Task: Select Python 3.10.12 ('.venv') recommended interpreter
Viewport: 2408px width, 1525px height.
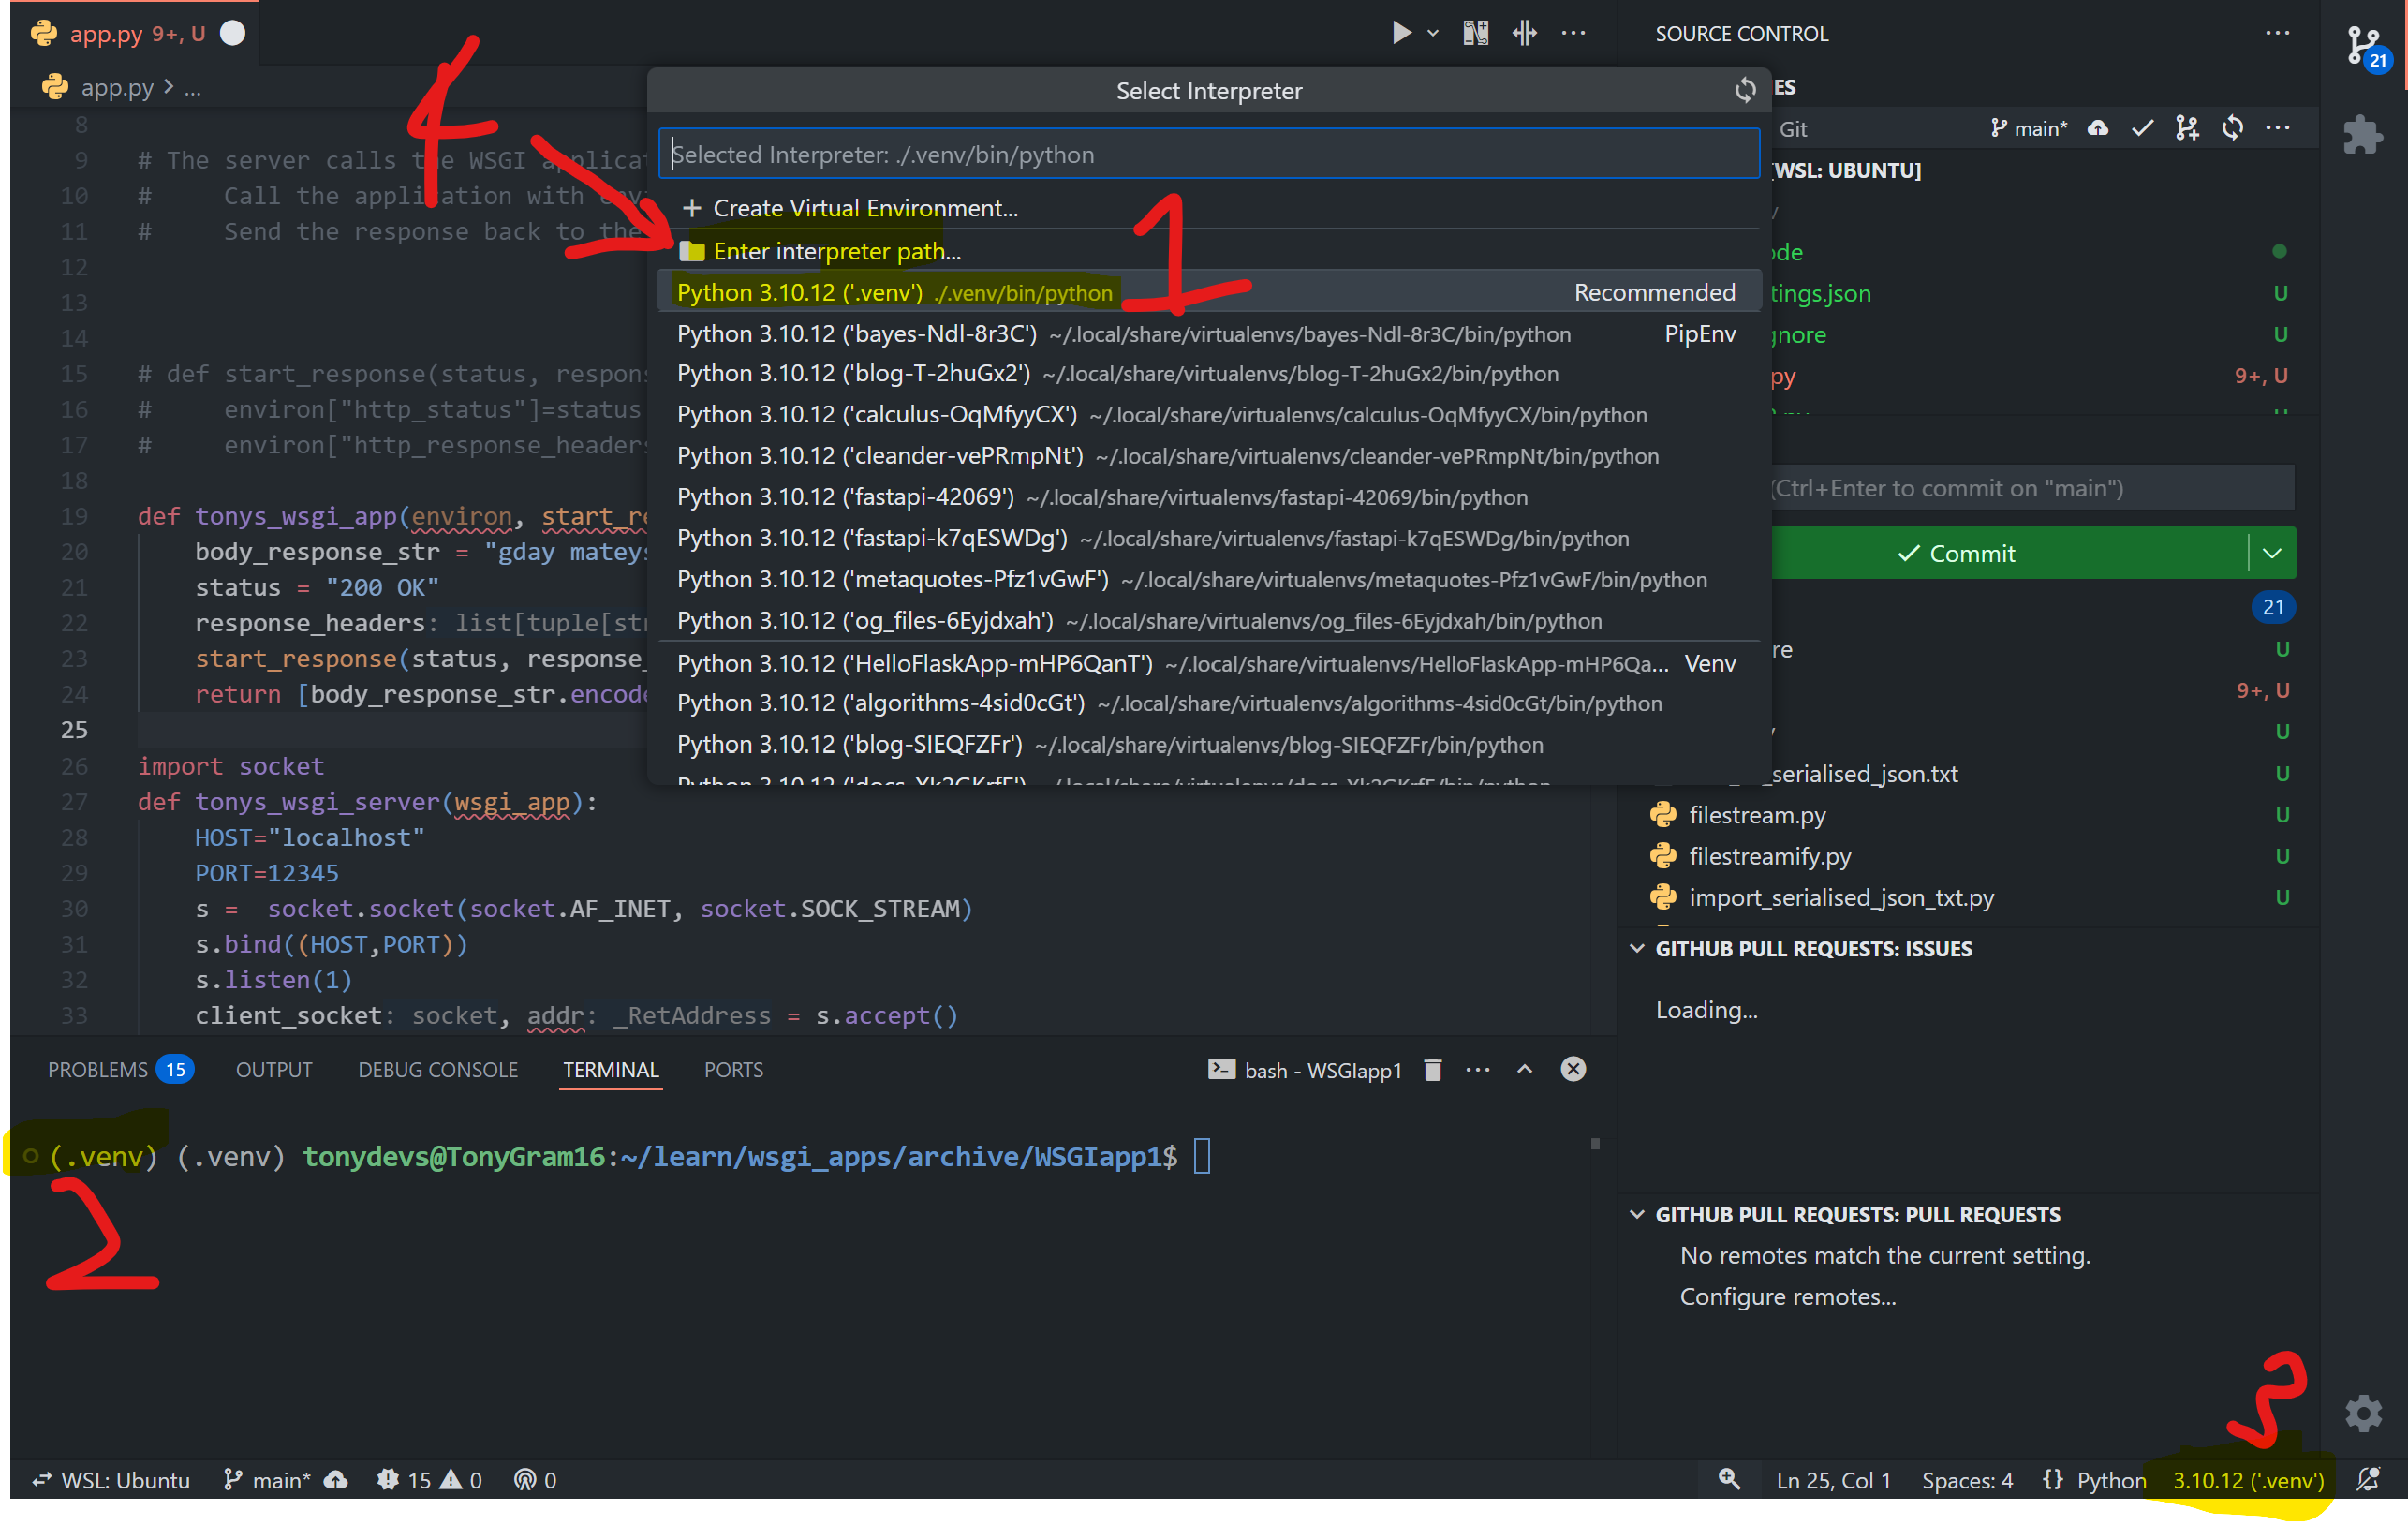Action: click(x=1208, y=292)
